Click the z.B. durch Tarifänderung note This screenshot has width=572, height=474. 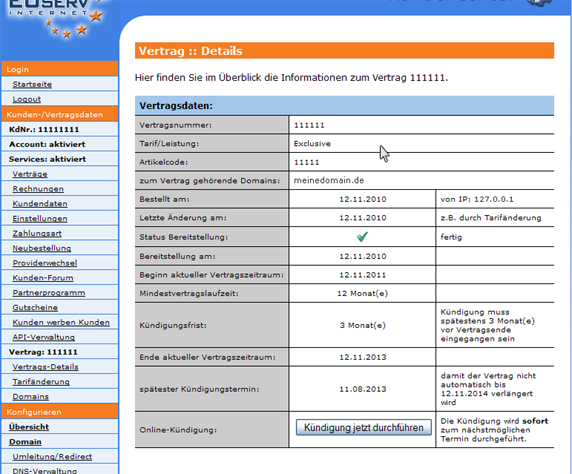491,218
